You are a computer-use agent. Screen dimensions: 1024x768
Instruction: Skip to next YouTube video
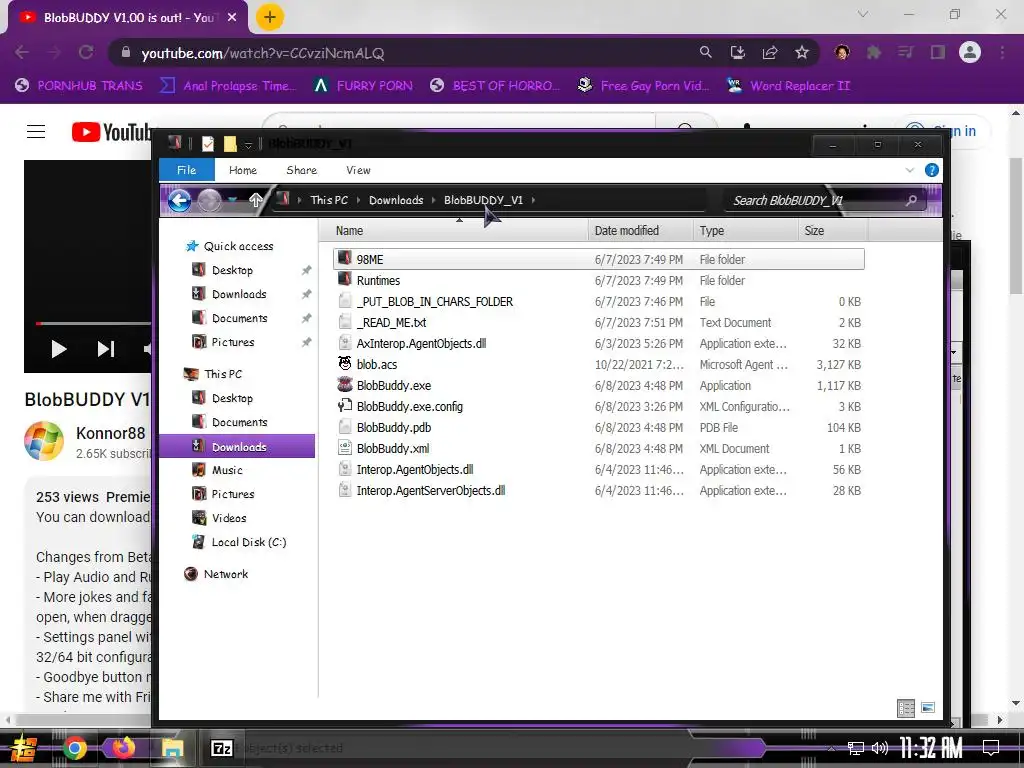[x=106, y=349]
